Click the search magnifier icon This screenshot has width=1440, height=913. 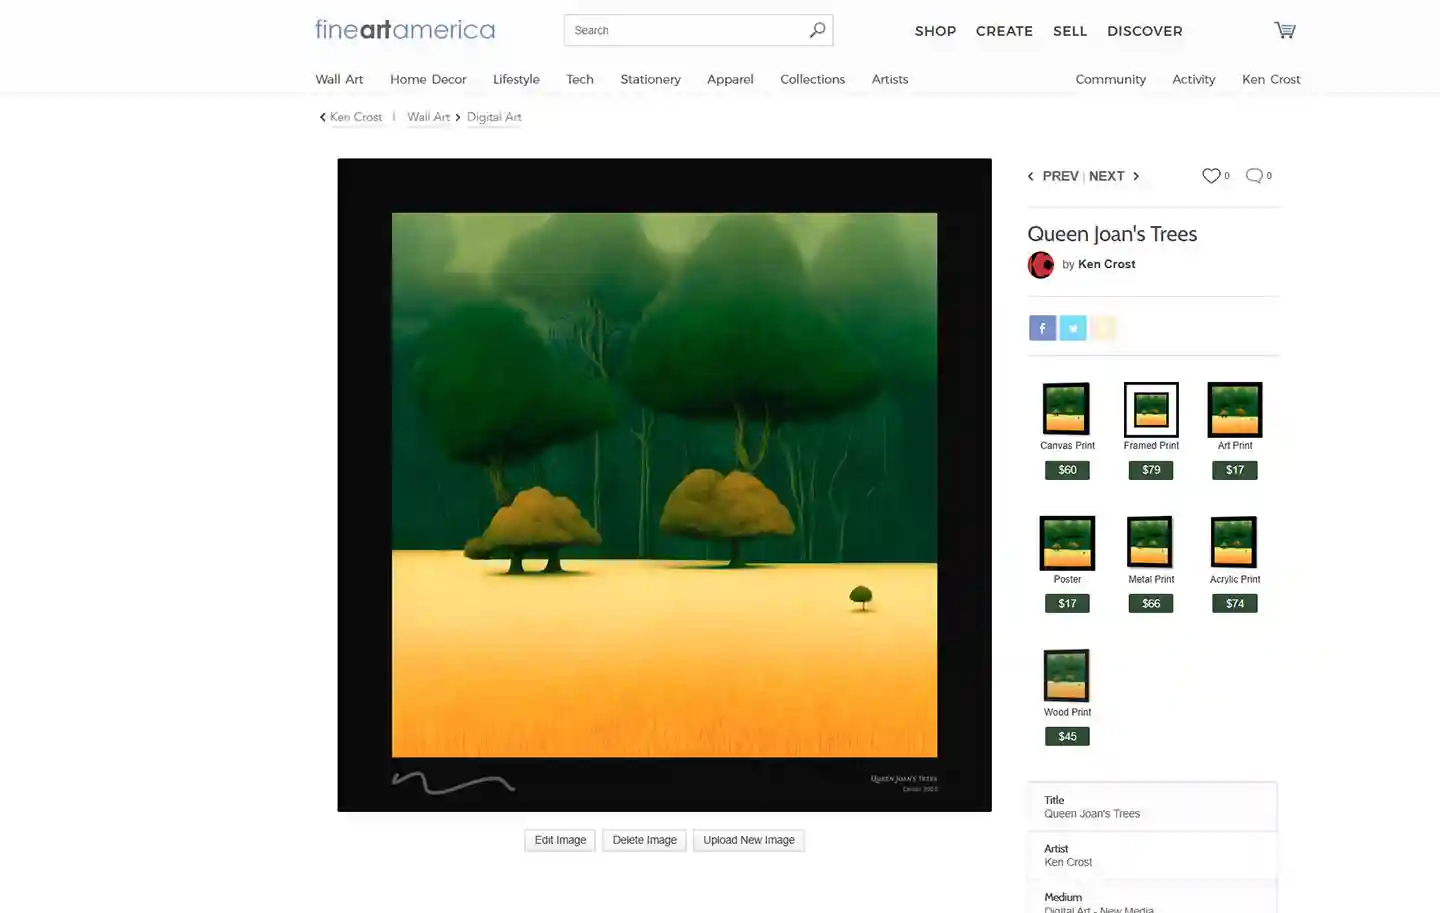tap(817, 30)
